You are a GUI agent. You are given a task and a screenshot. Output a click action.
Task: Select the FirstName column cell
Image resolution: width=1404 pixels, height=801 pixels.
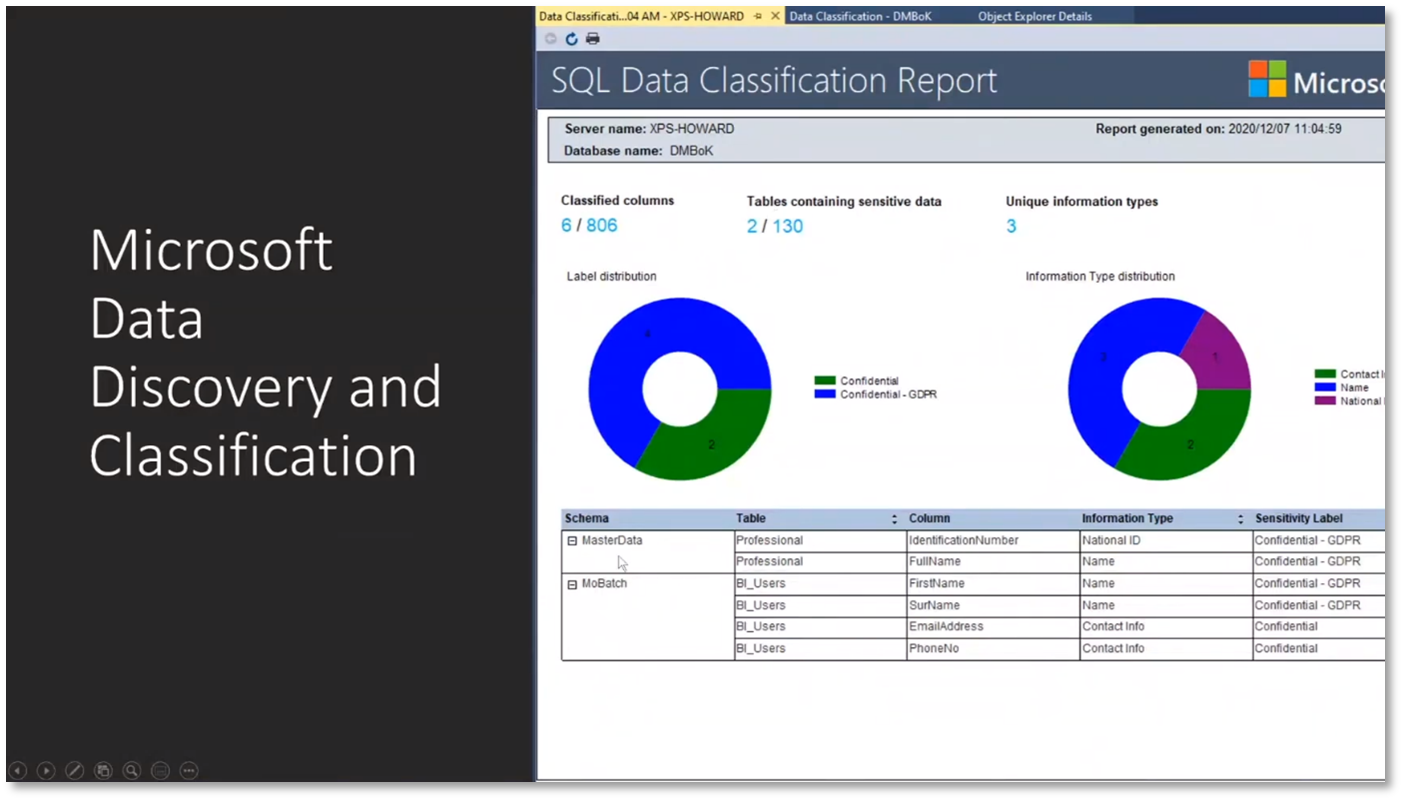tap(993, 584)
